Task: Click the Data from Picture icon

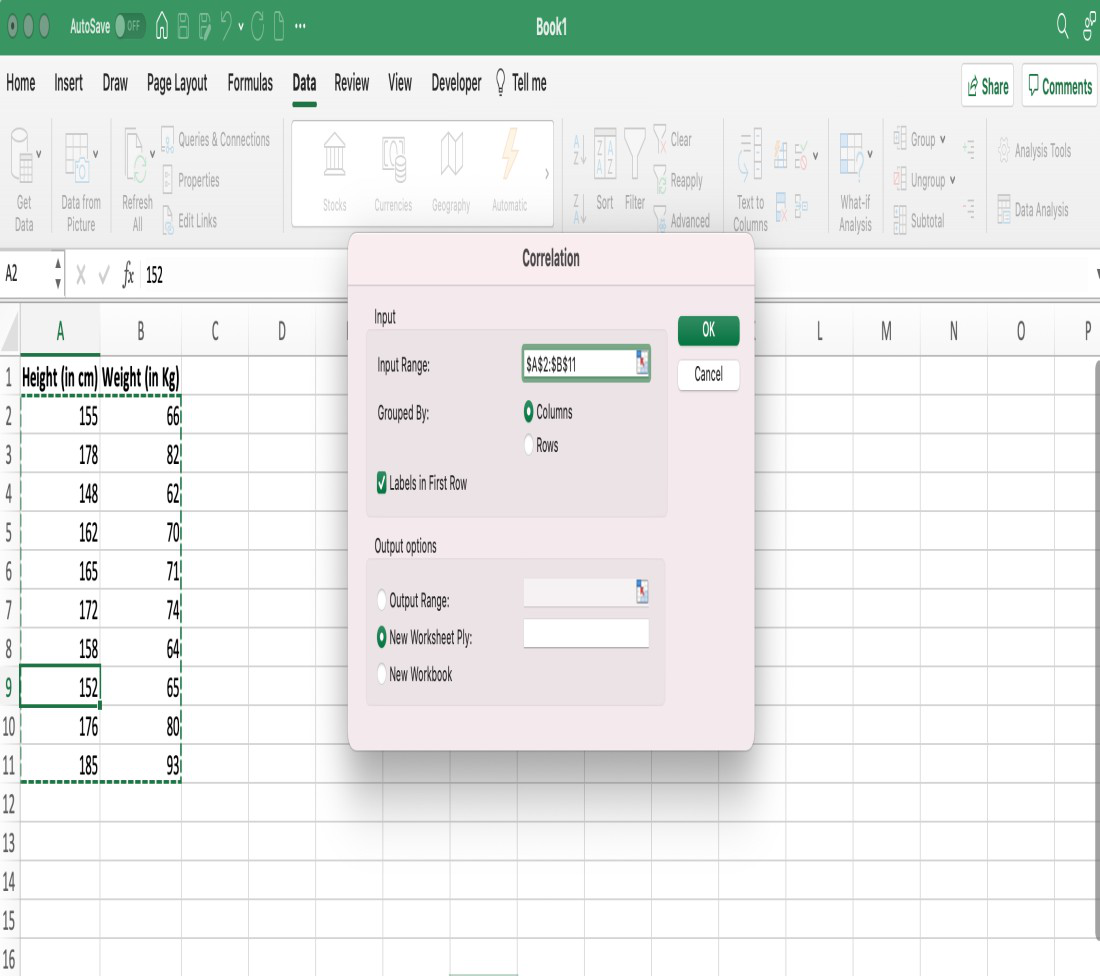Action: tap(76, 157)
